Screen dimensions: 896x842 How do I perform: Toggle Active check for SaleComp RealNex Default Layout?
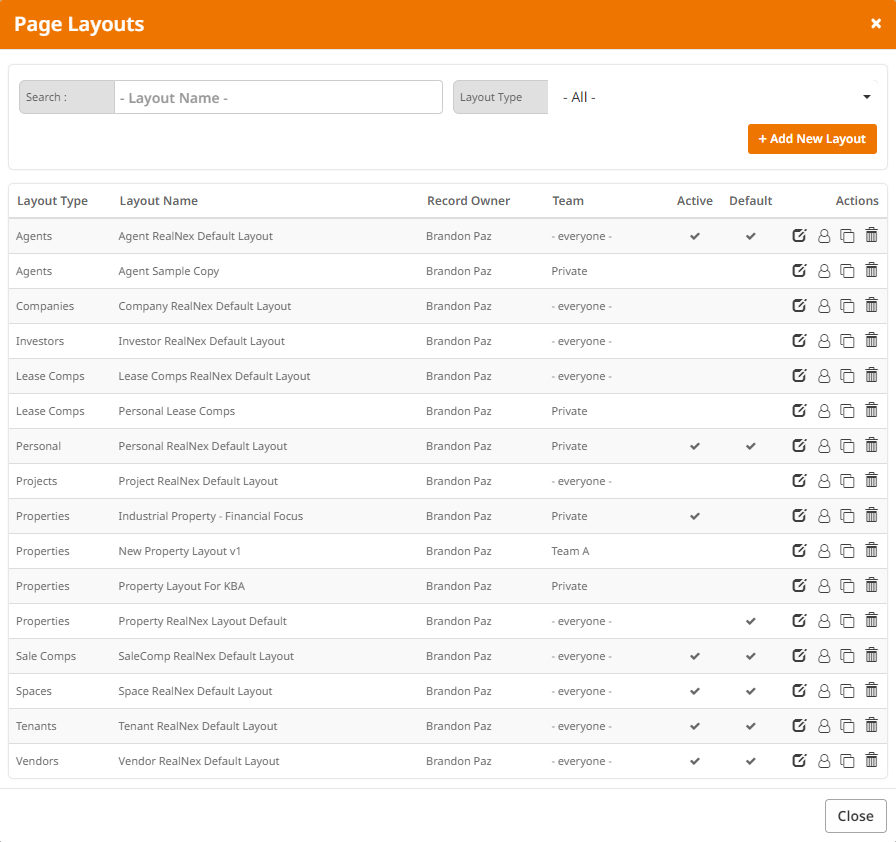click(695, 656)
